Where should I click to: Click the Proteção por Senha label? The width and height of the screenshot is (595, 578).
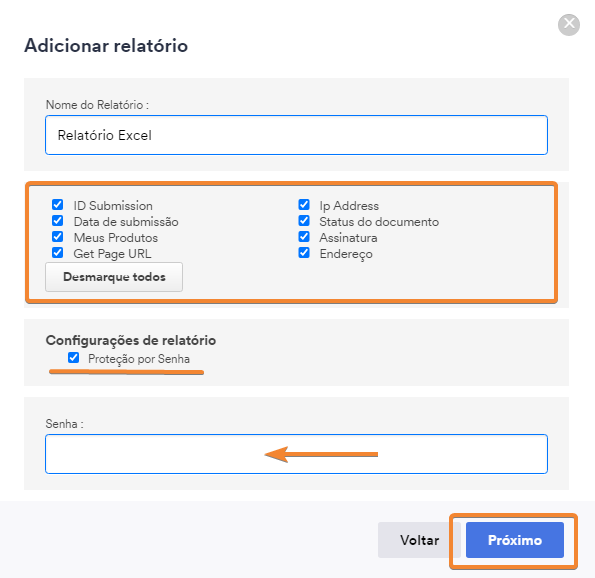pyautogui.click(x=139, y=359)
